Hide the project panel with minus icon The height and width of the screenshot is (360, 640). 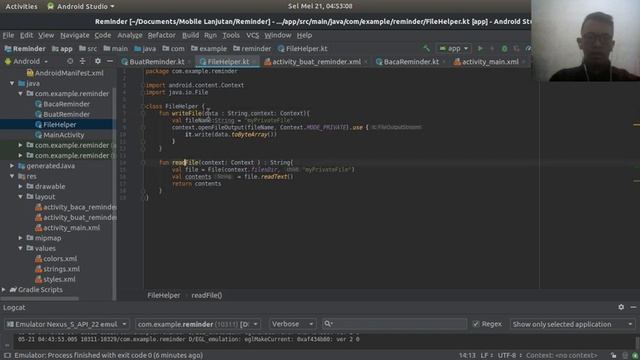point(110,61)
